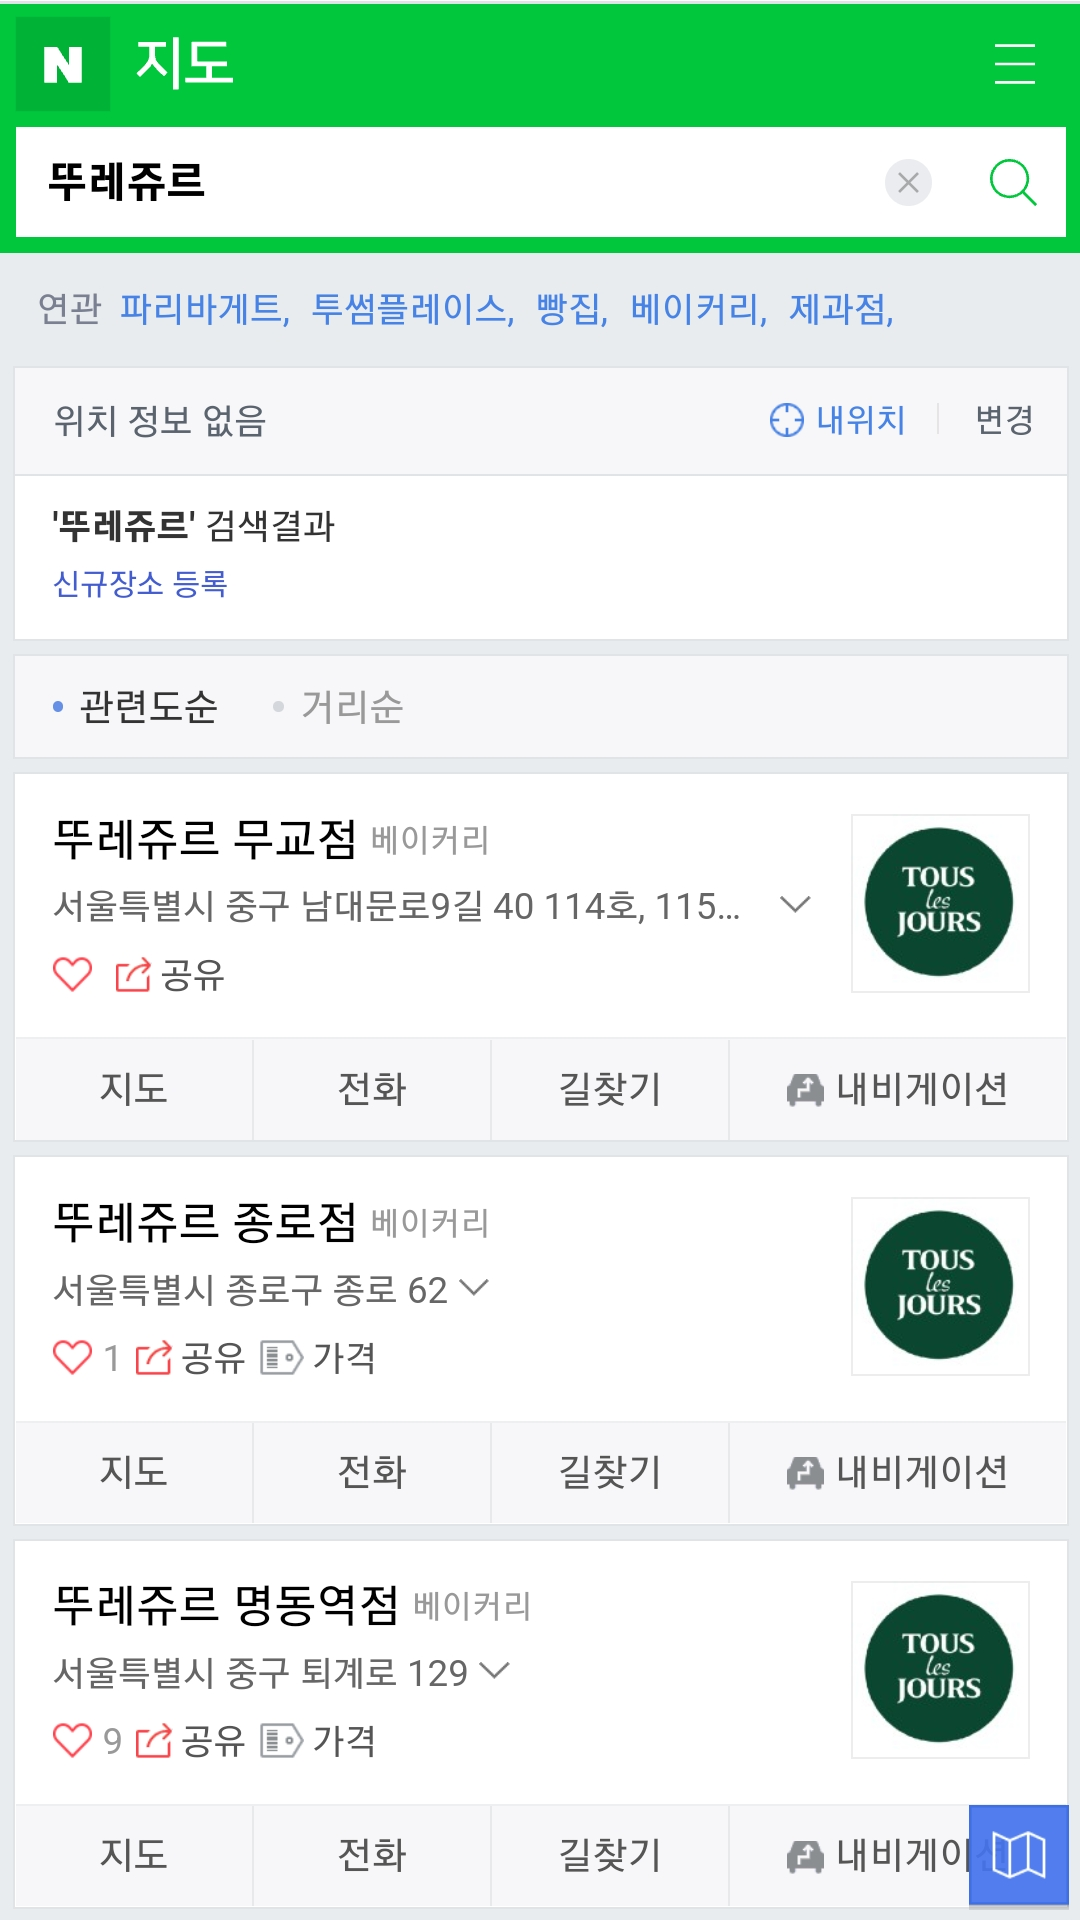
Task: Sort results by 거리순
Action: coord(352,707)
